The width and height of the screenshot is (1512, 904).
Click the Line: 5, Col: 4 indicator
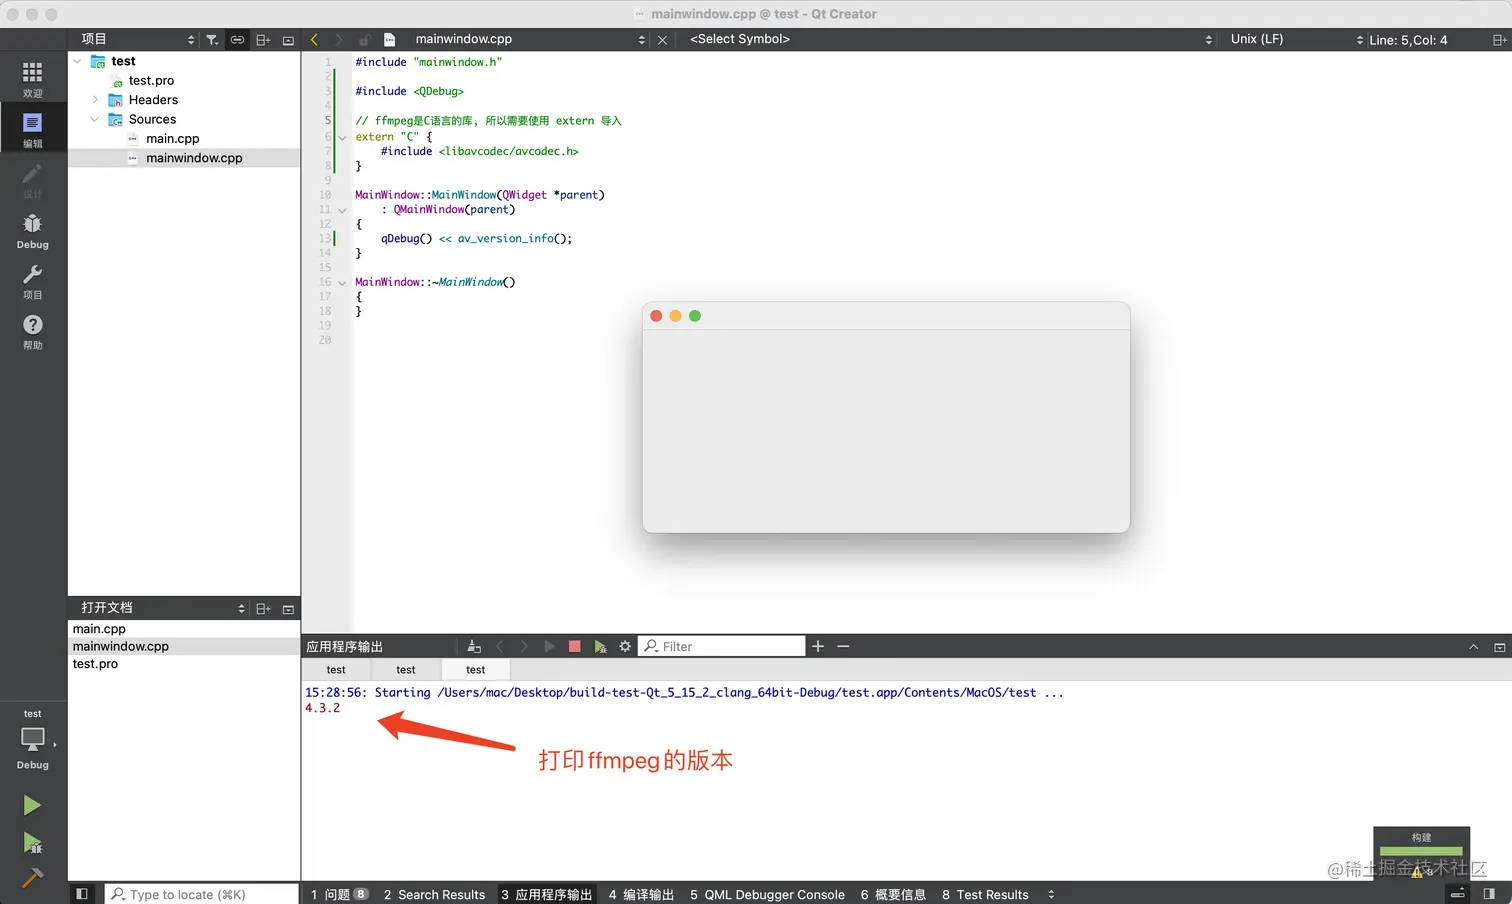pyautogui.click(x=1408, y=40)
